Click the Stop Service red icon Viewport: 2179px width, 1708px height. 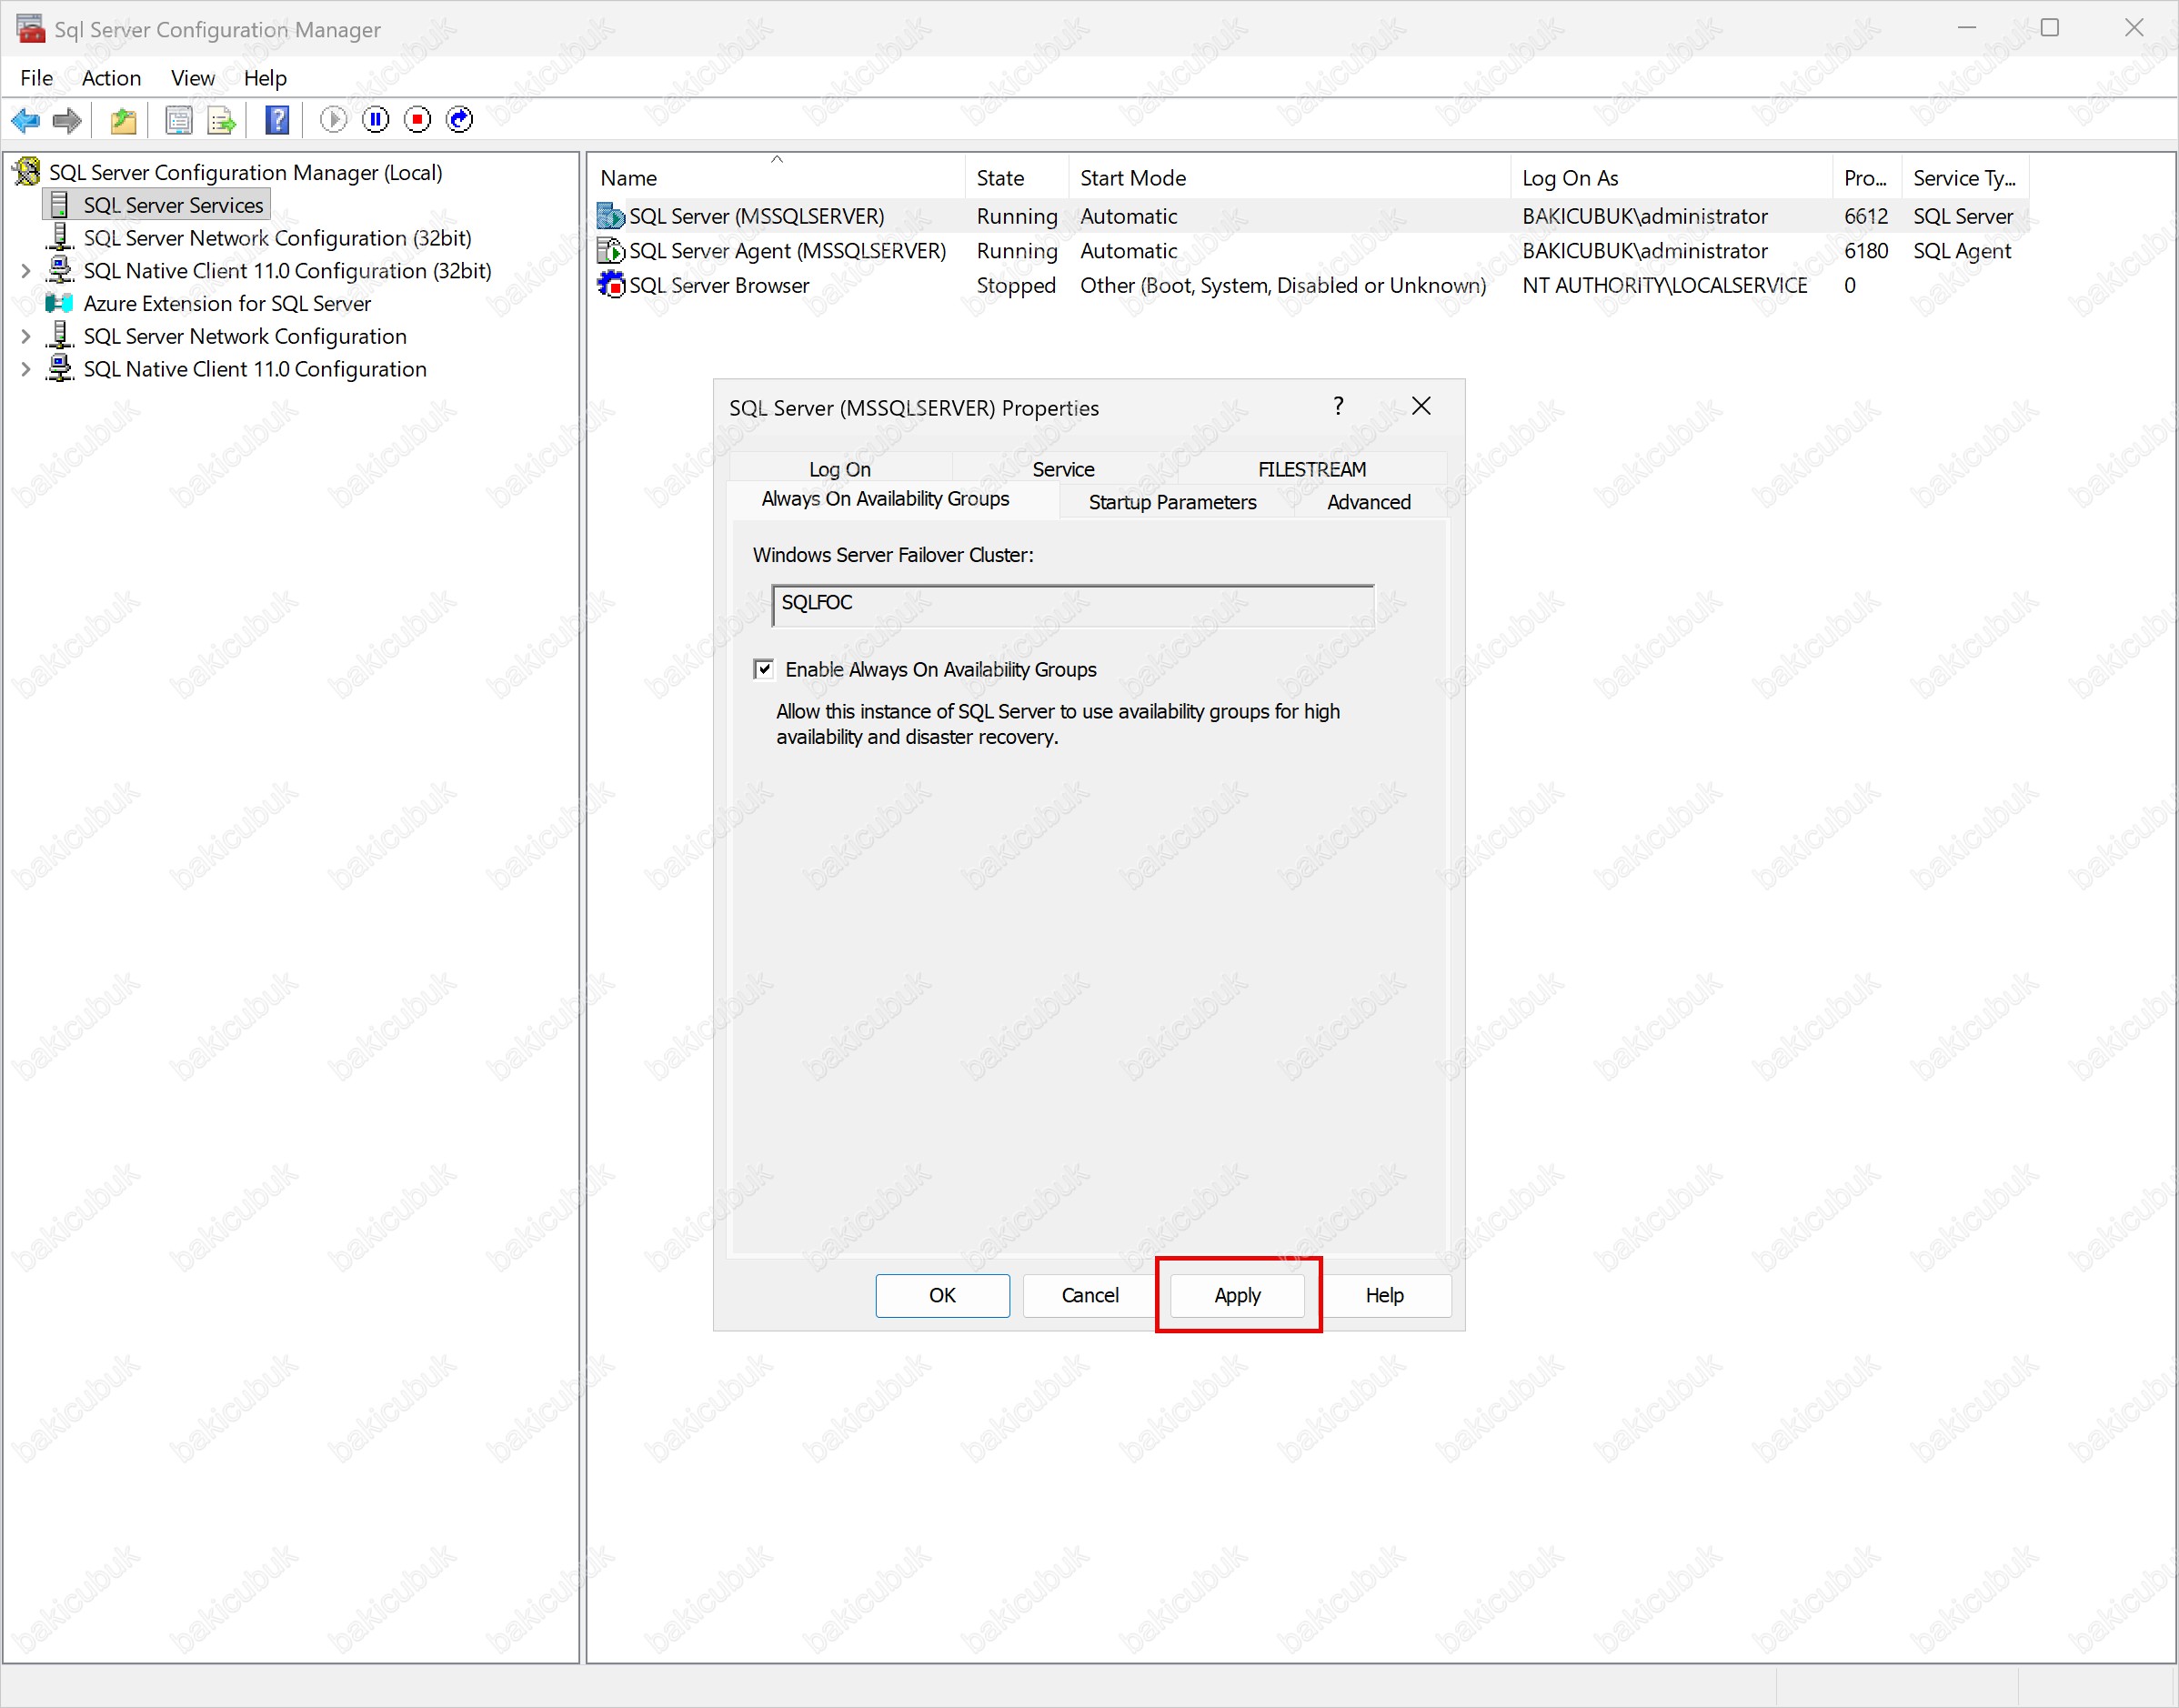pos(418,121)
